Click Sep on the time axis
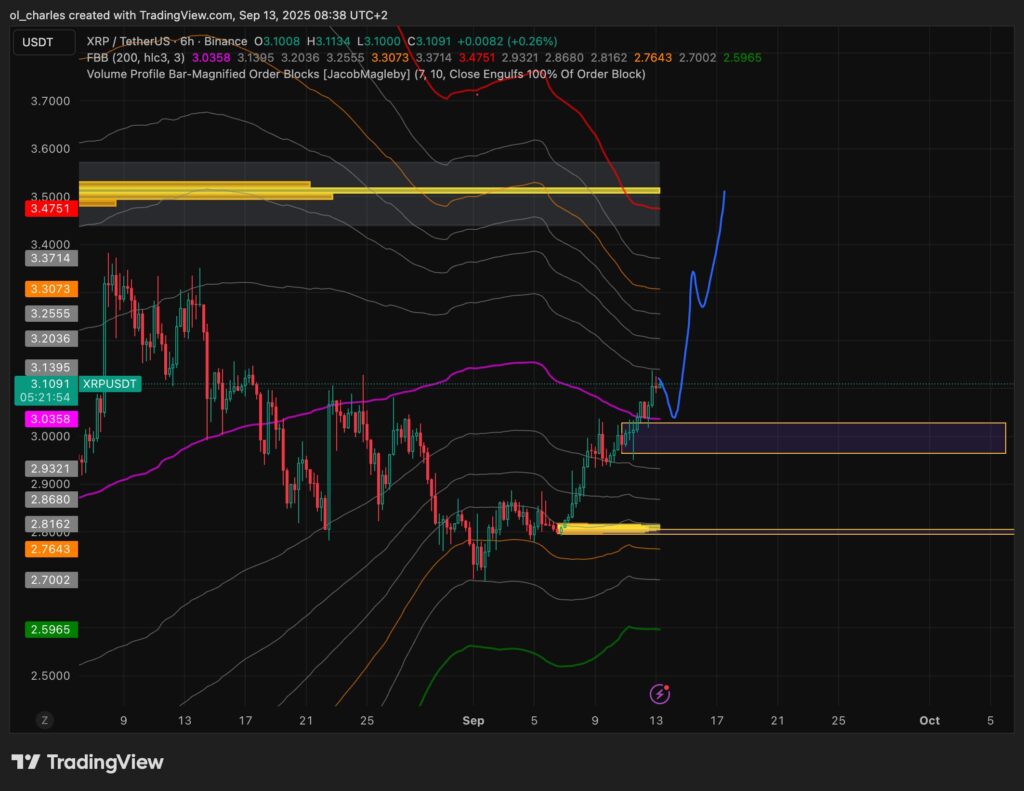Viewport: 1024px width, 791px height. pyautogui.click(x=473, y=720)
